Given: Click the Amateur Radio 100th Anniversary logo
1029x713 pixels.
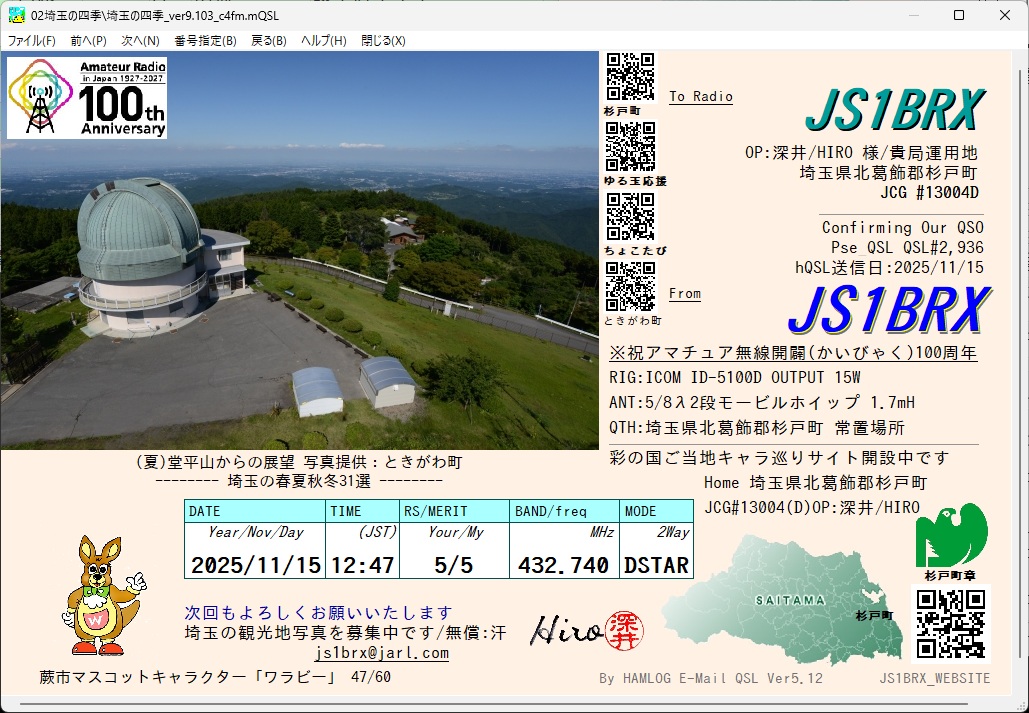Looking at the screenshot, I should pyautogui.click(x=87, y=97).
